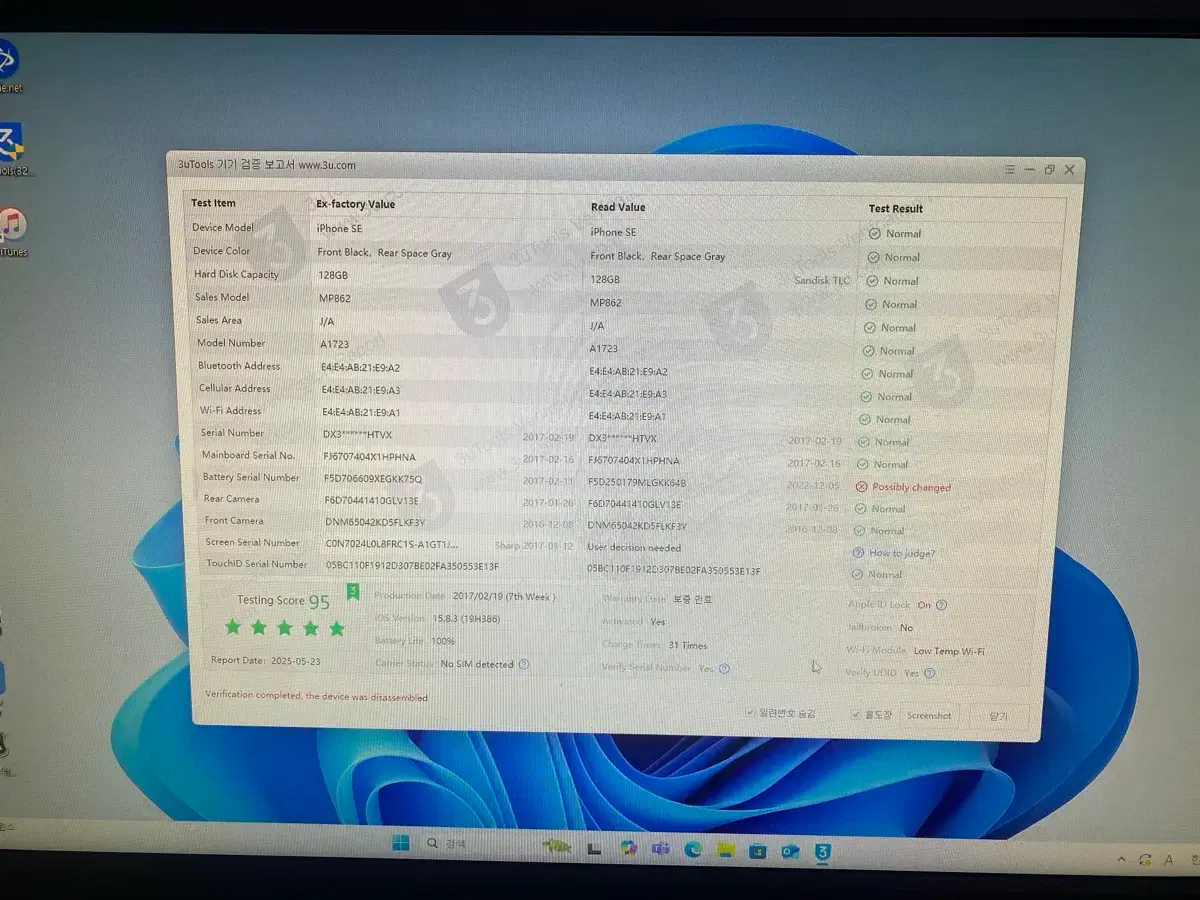
Task: Launch Microsoft Teams from the taskbar
Action: click(660, 849)
